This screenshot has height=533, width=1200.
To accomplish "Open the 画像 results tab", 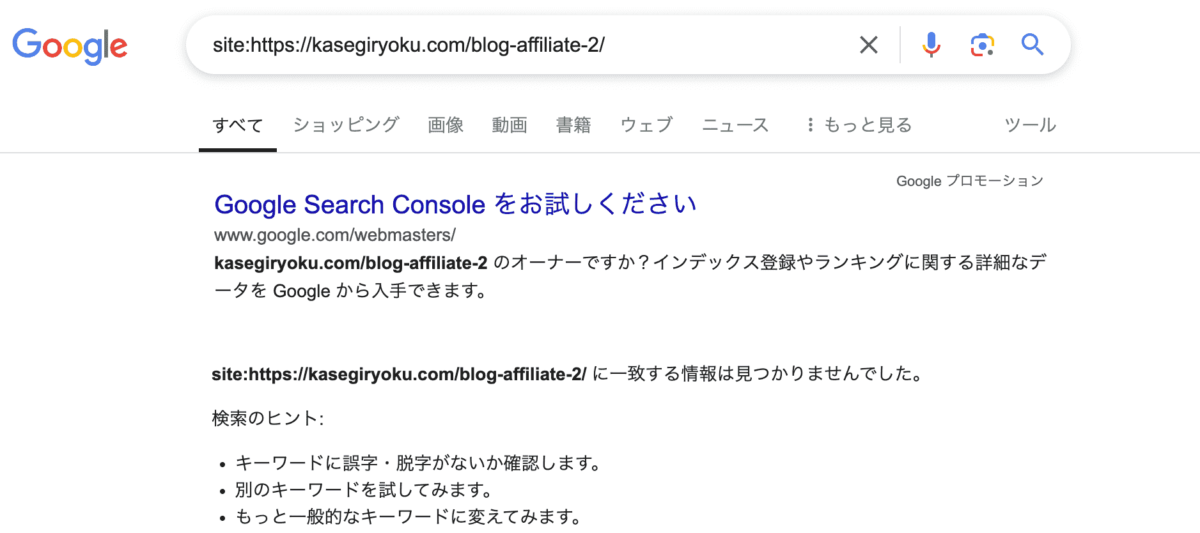I will click(446, 125).
